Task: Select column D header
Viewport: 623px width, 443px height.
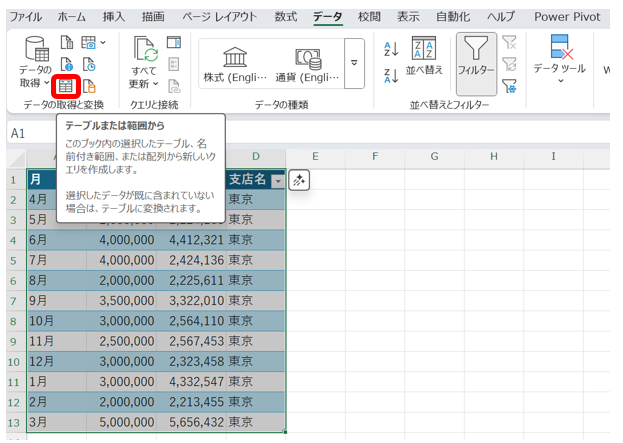Action: point(256,157)
